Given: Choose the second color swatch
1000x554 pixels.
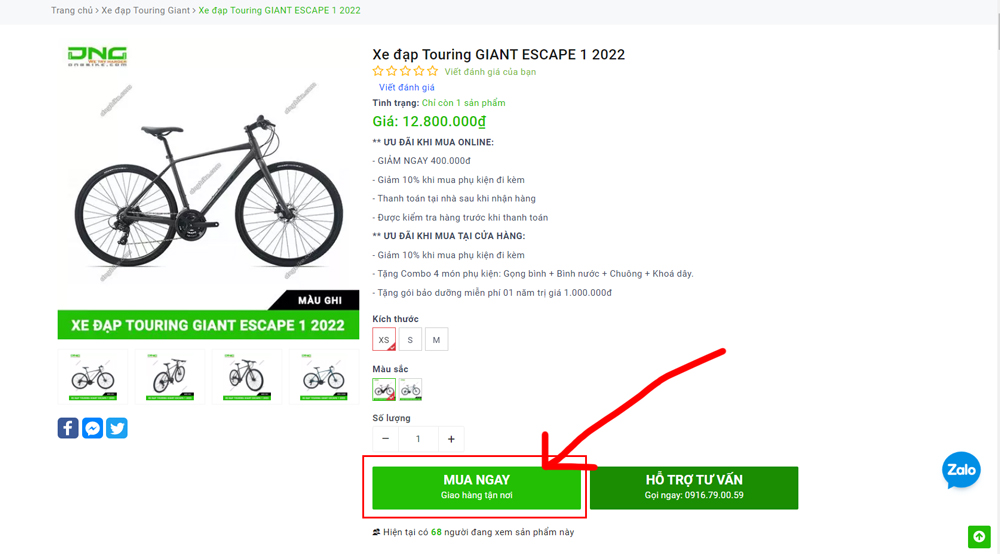Looking at the screenshot, I should coord(410,389).
